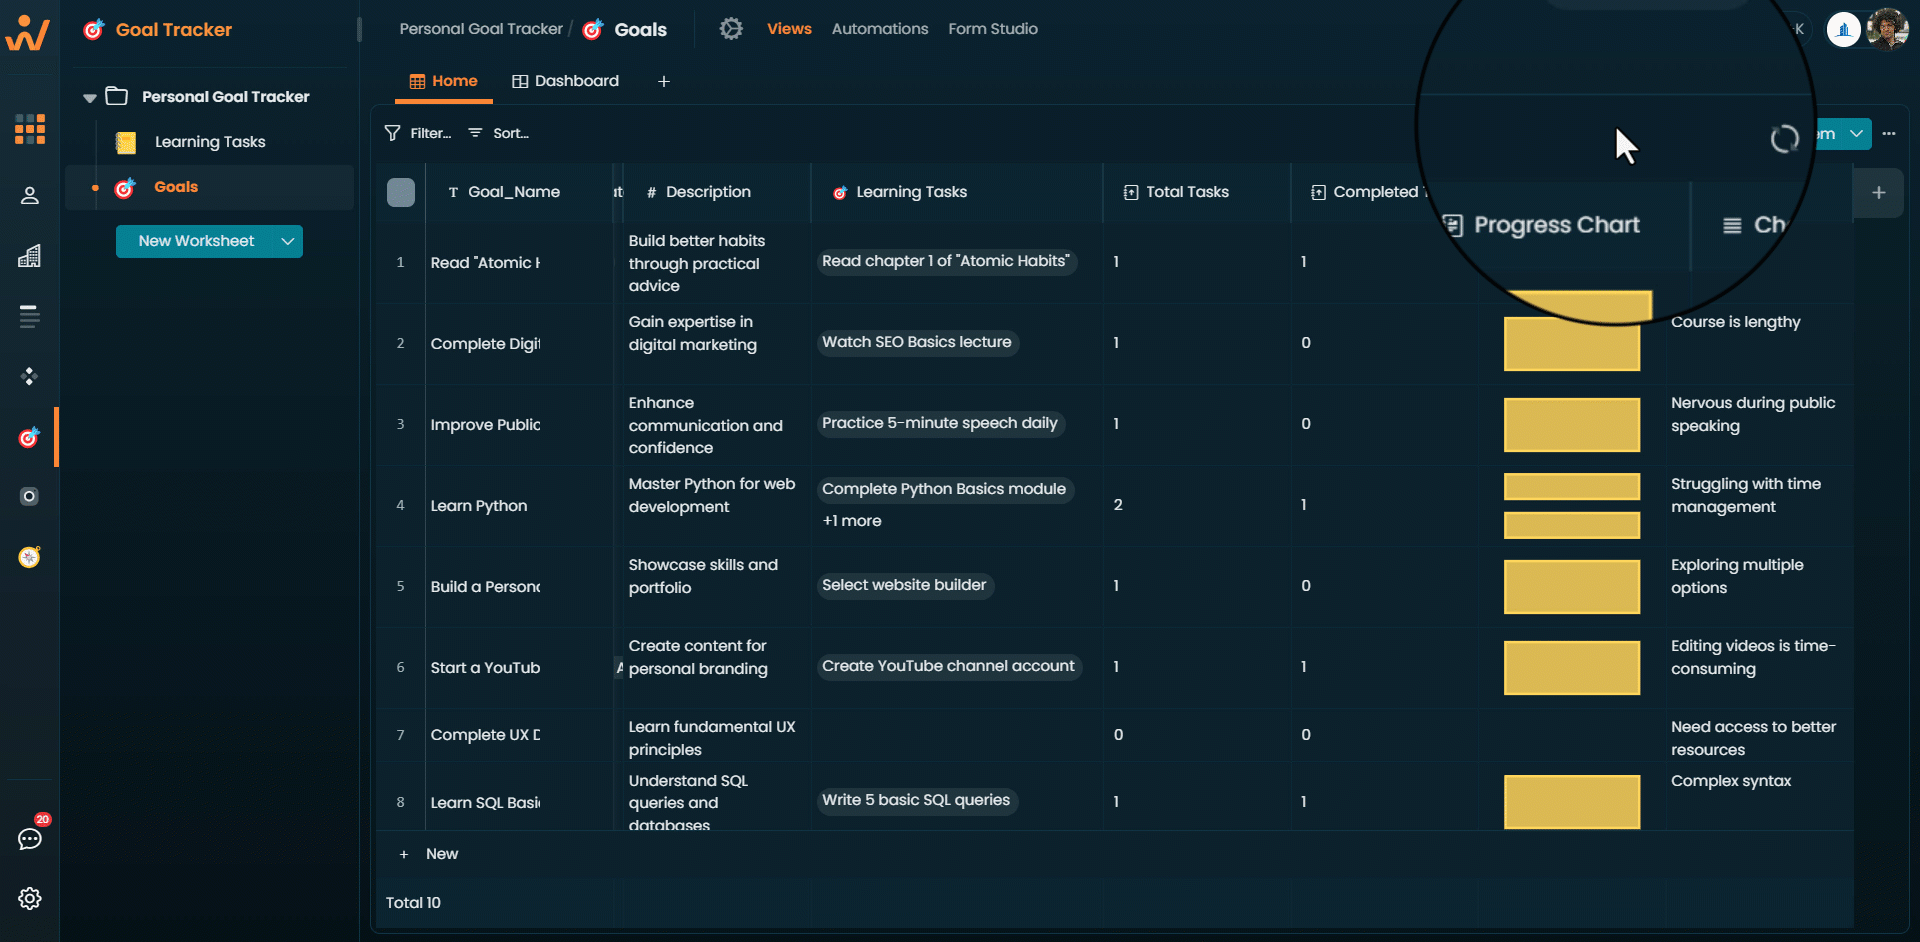Open the three-dots more options menu
Screen dimensions: 1920x942
[1889, 133]
